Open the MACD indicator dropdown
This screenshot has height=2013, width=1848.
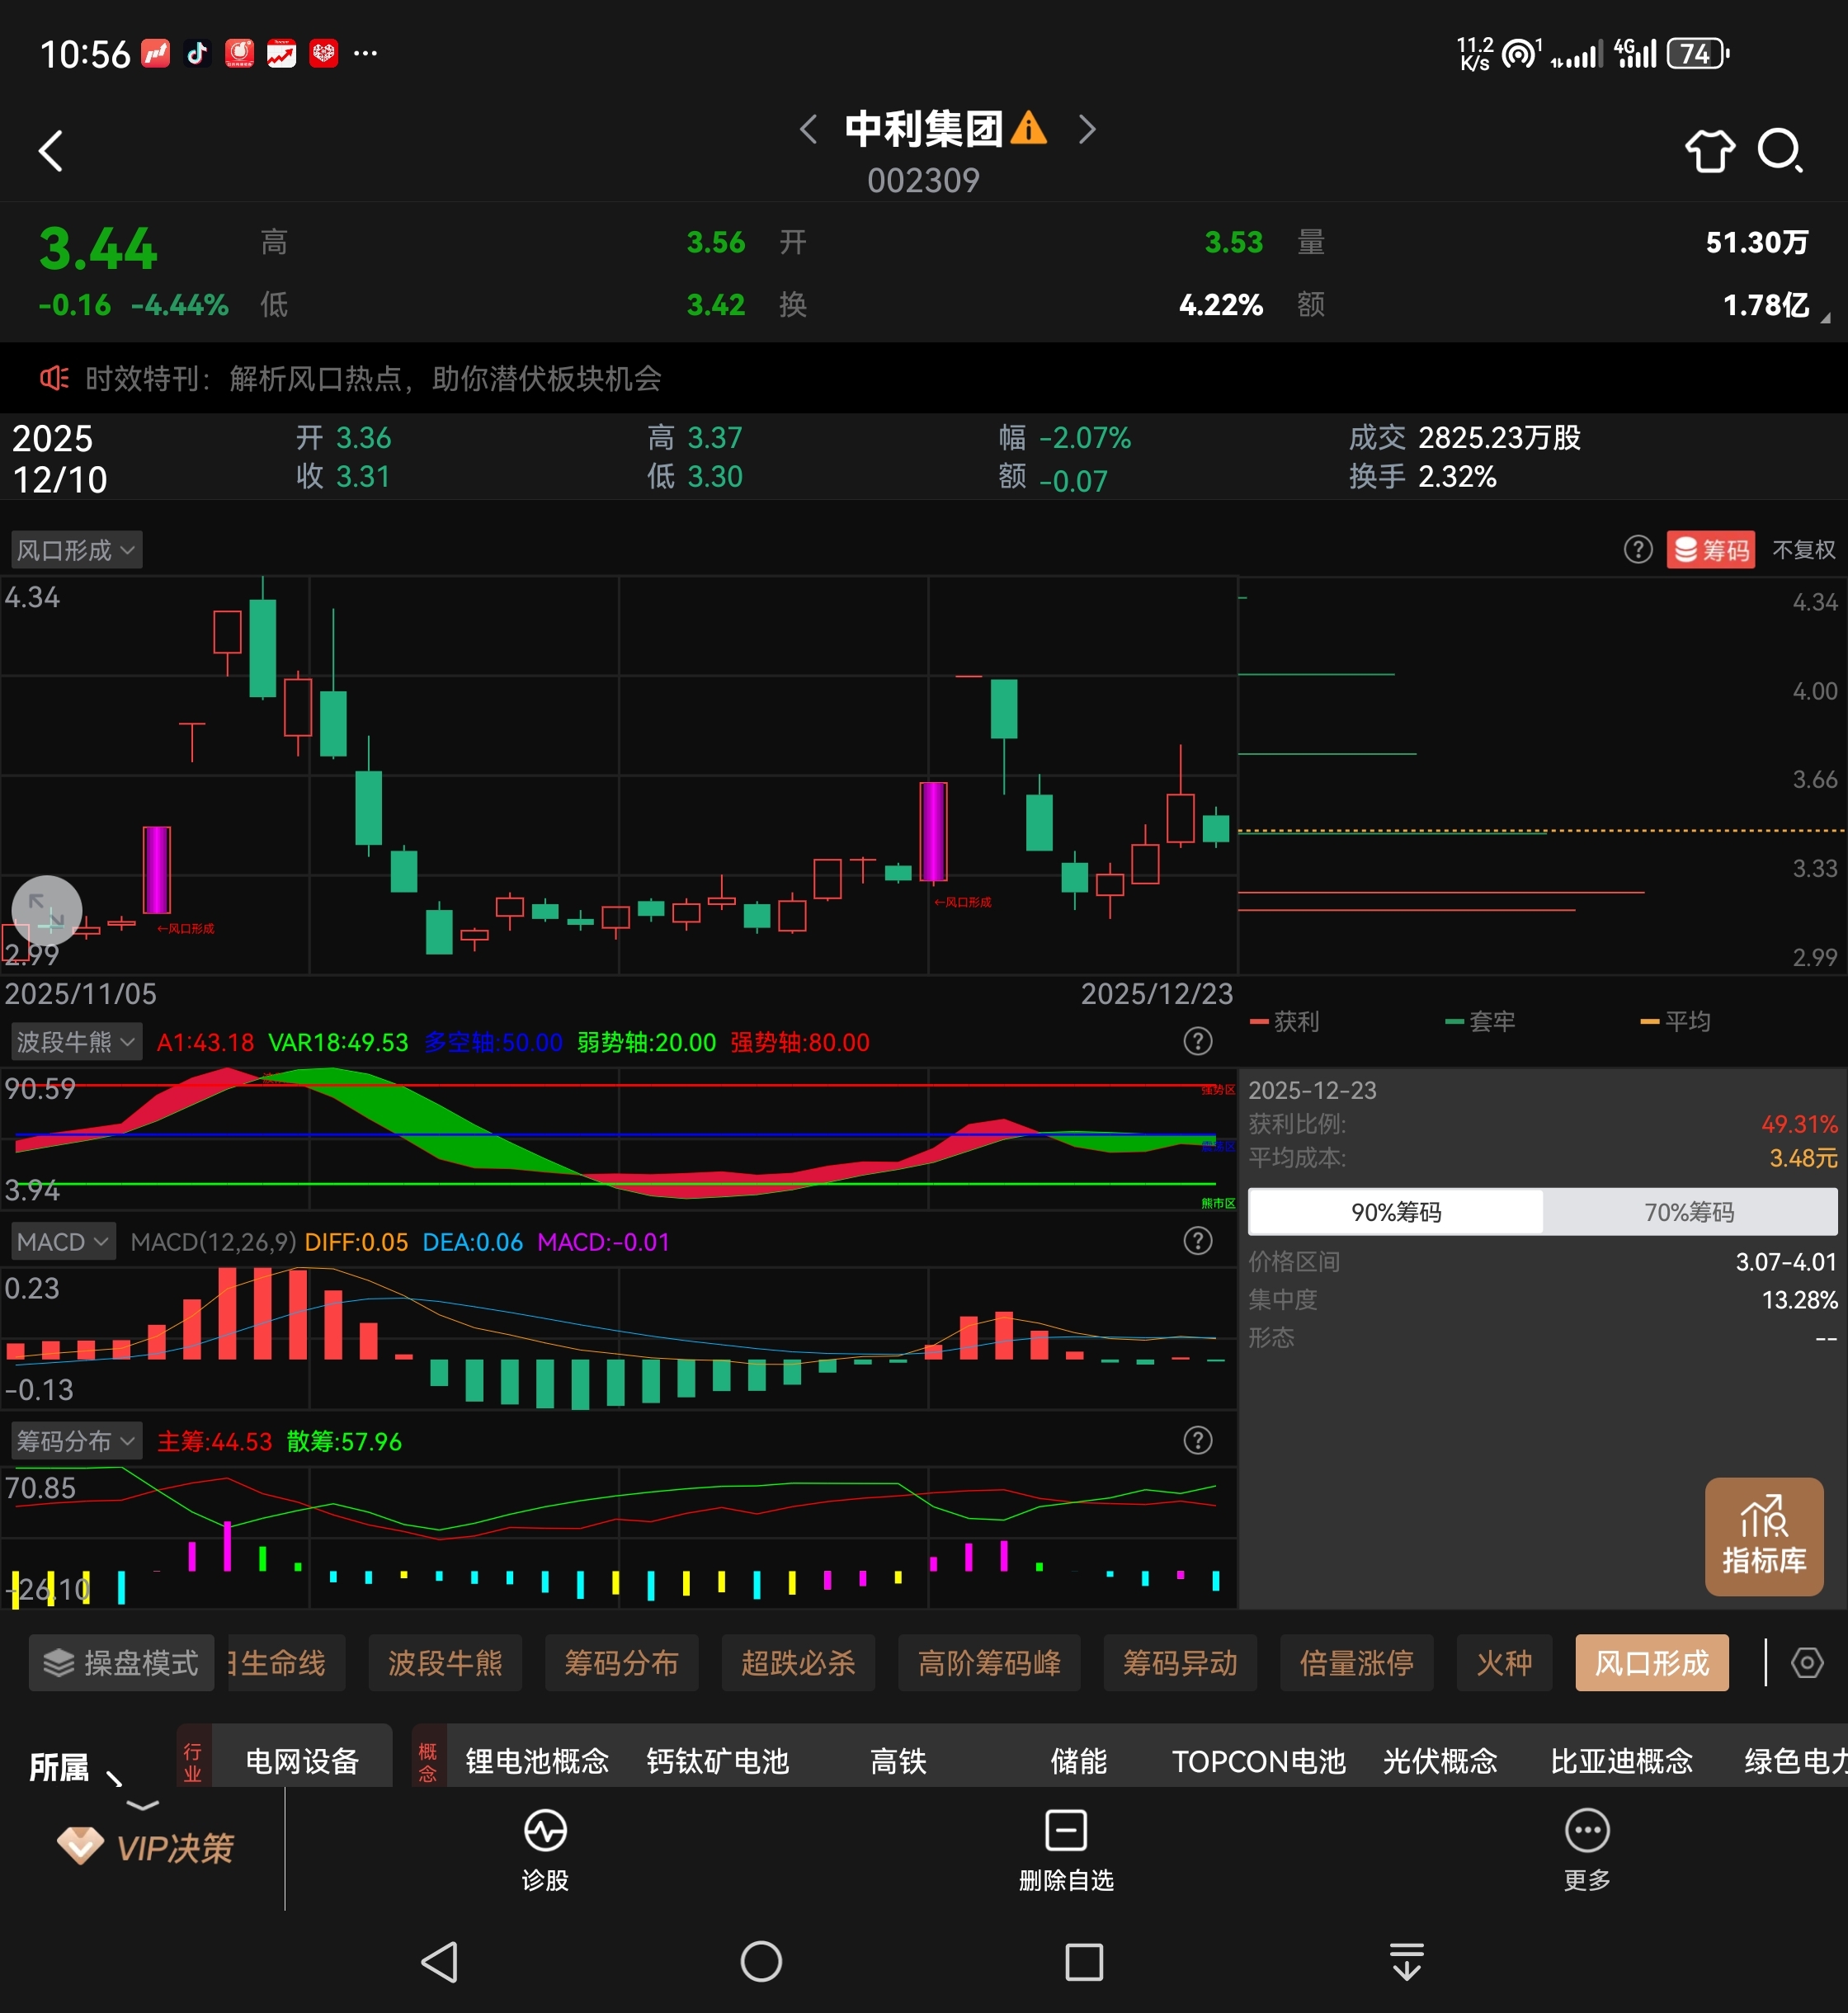(x=63, y=1242)
